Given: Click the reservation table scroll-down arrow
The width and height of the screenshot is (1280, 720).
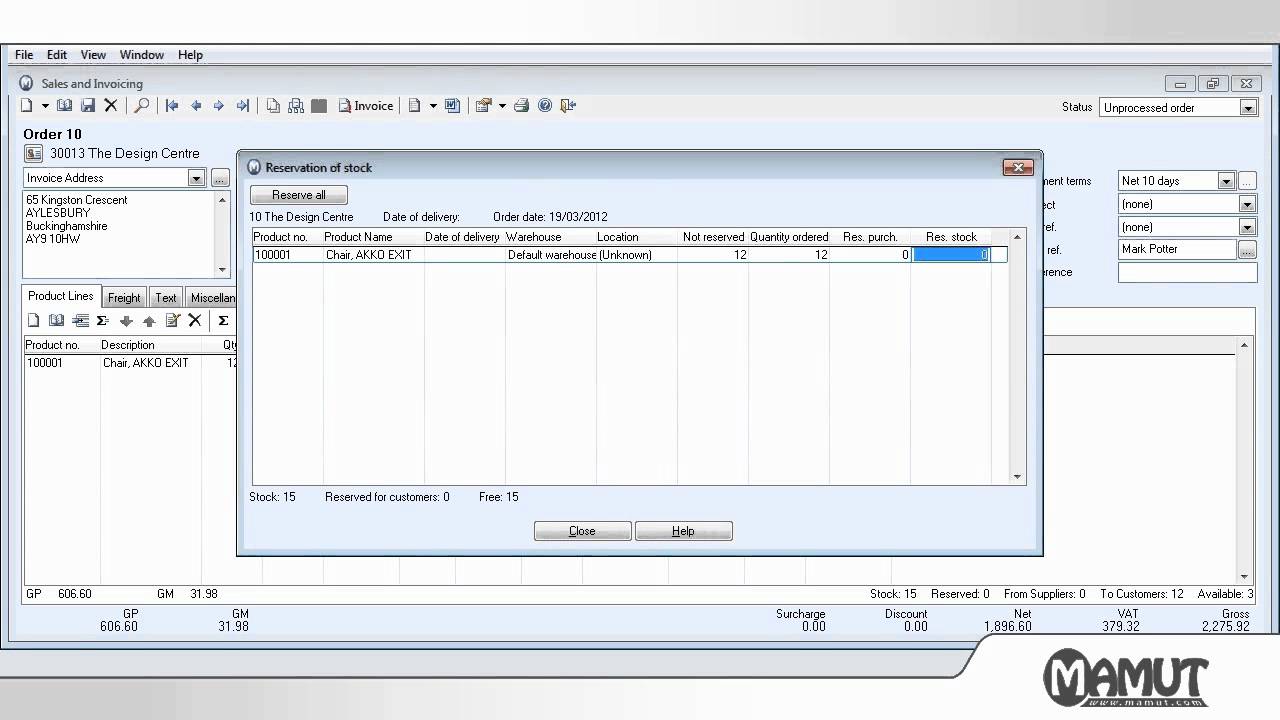Looking at the screenshot, I should point(1018,477).
